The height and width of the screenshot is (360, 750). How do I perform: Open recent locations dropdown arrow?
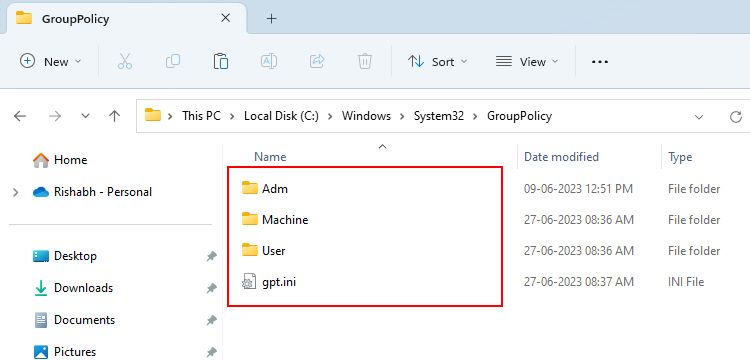click(x=86, y=116)
